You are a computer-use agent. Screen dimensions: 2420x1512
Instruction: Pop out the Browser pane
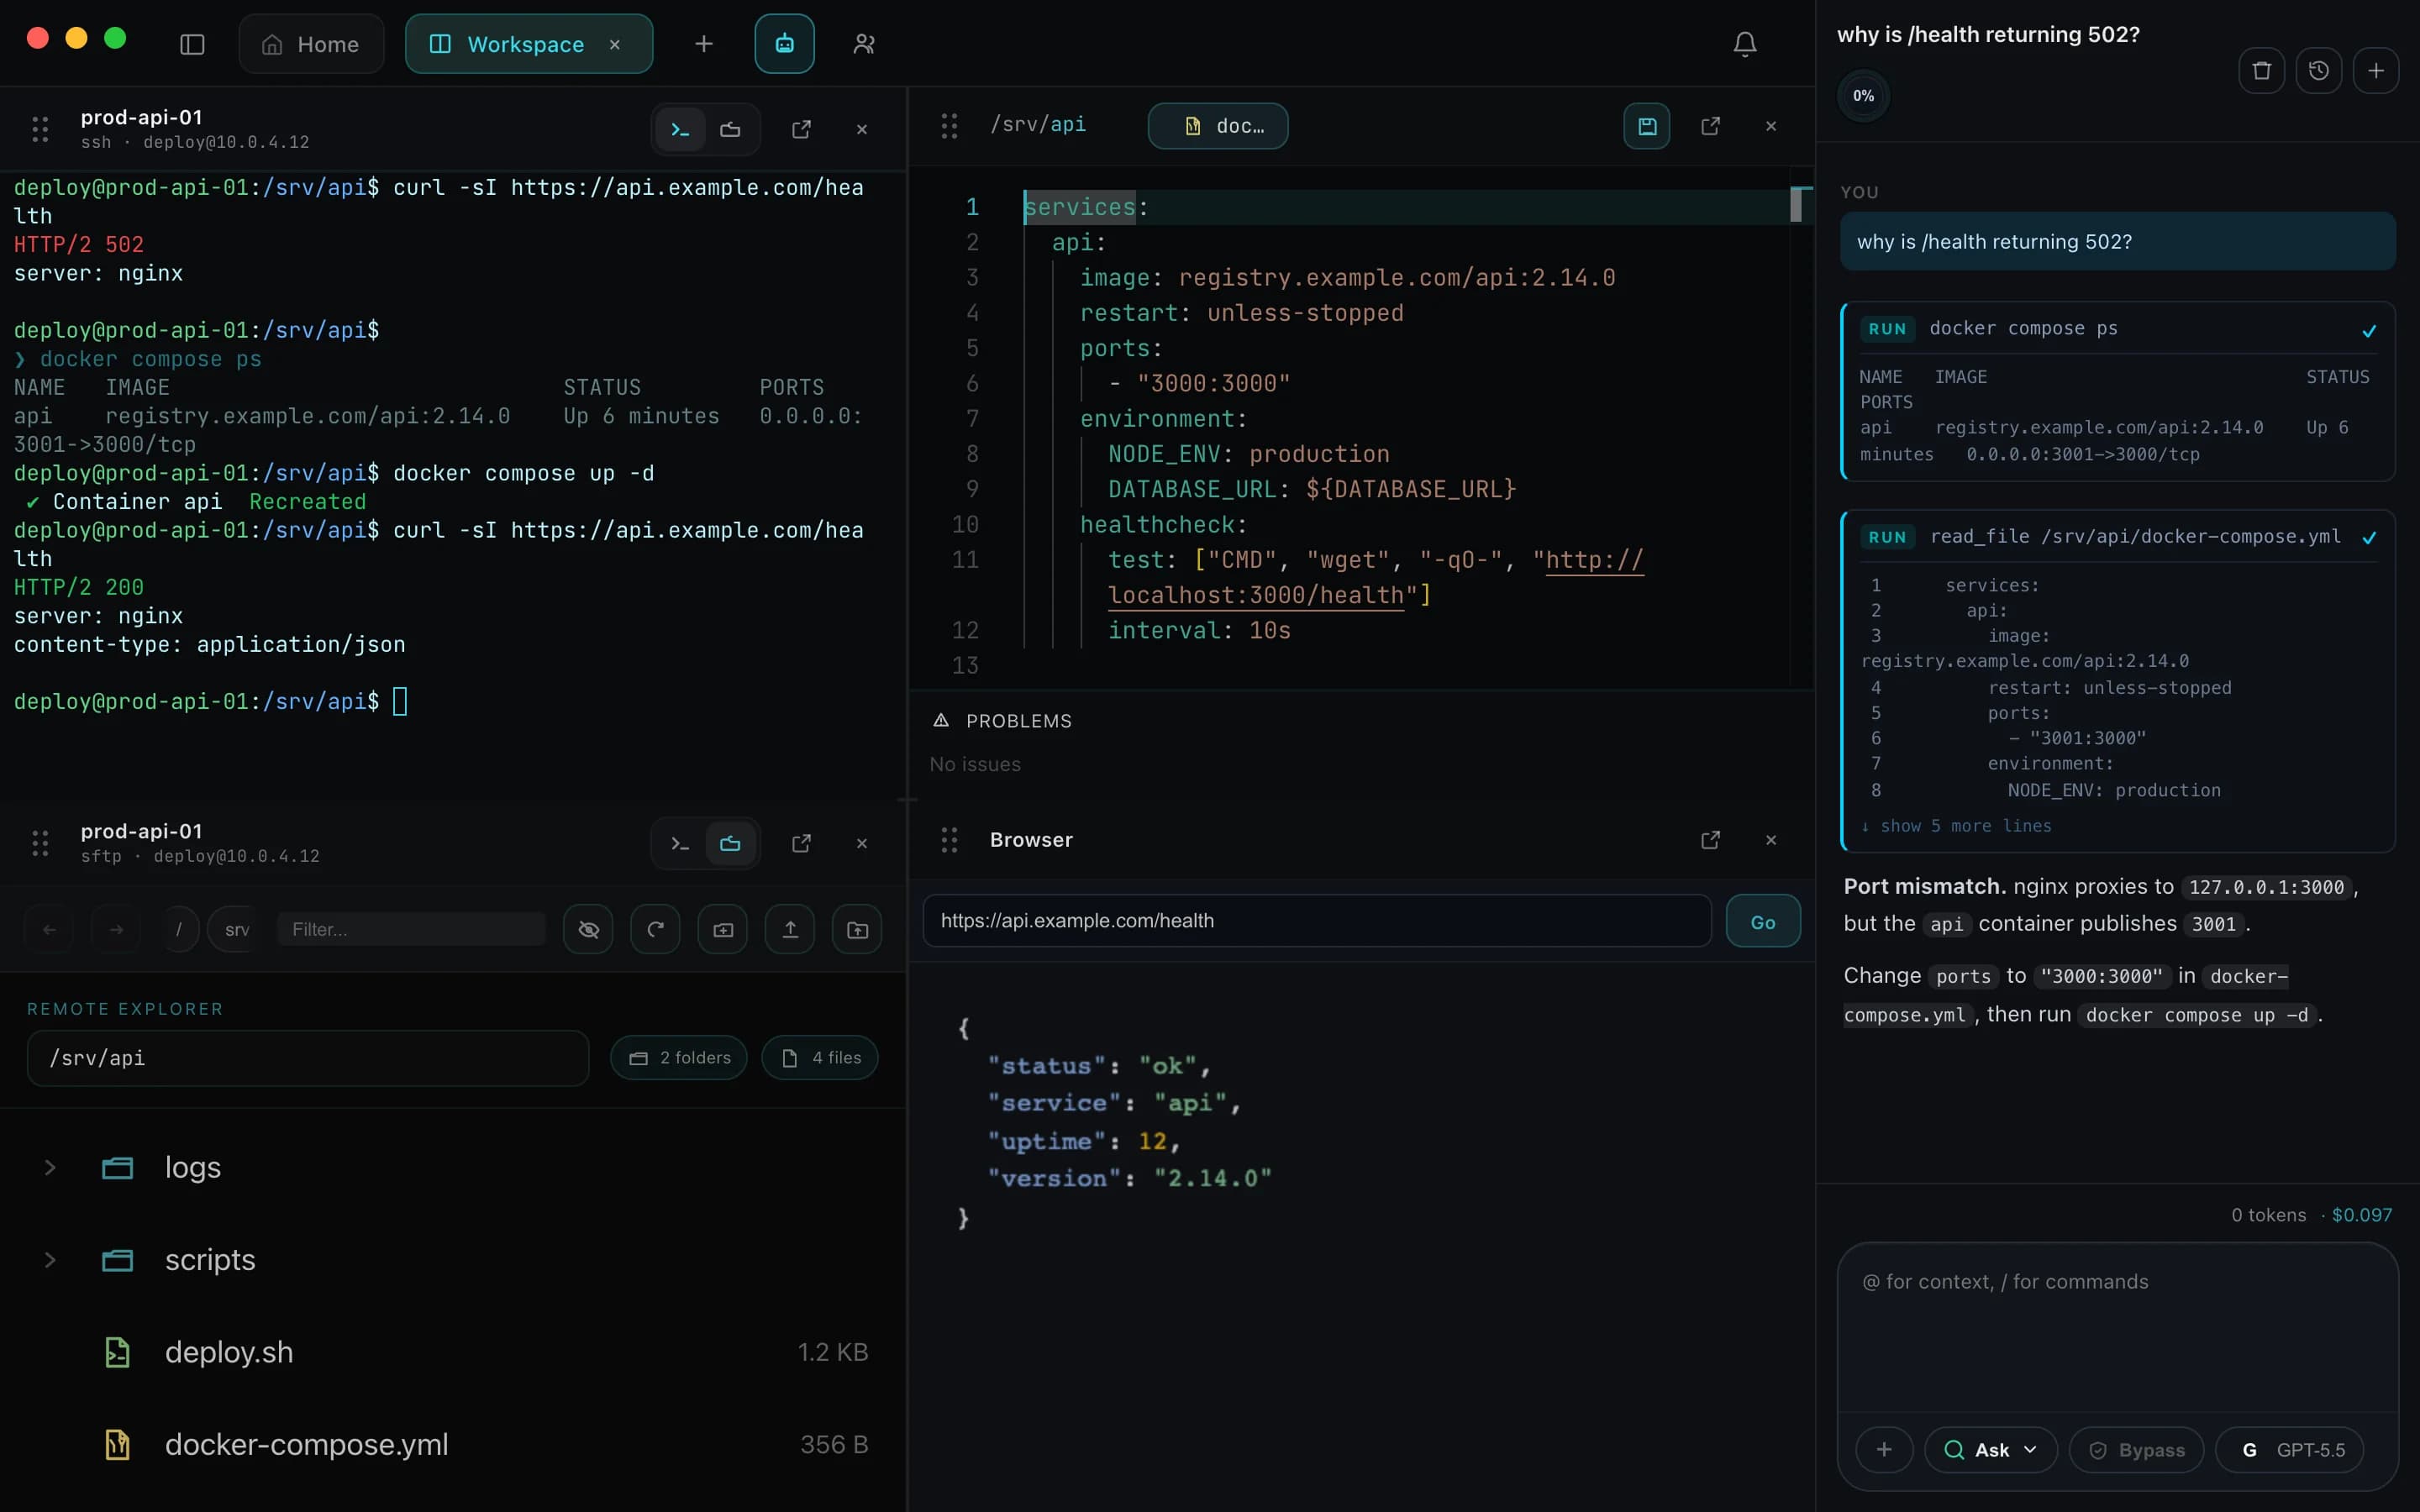(x=1711, y=840)
